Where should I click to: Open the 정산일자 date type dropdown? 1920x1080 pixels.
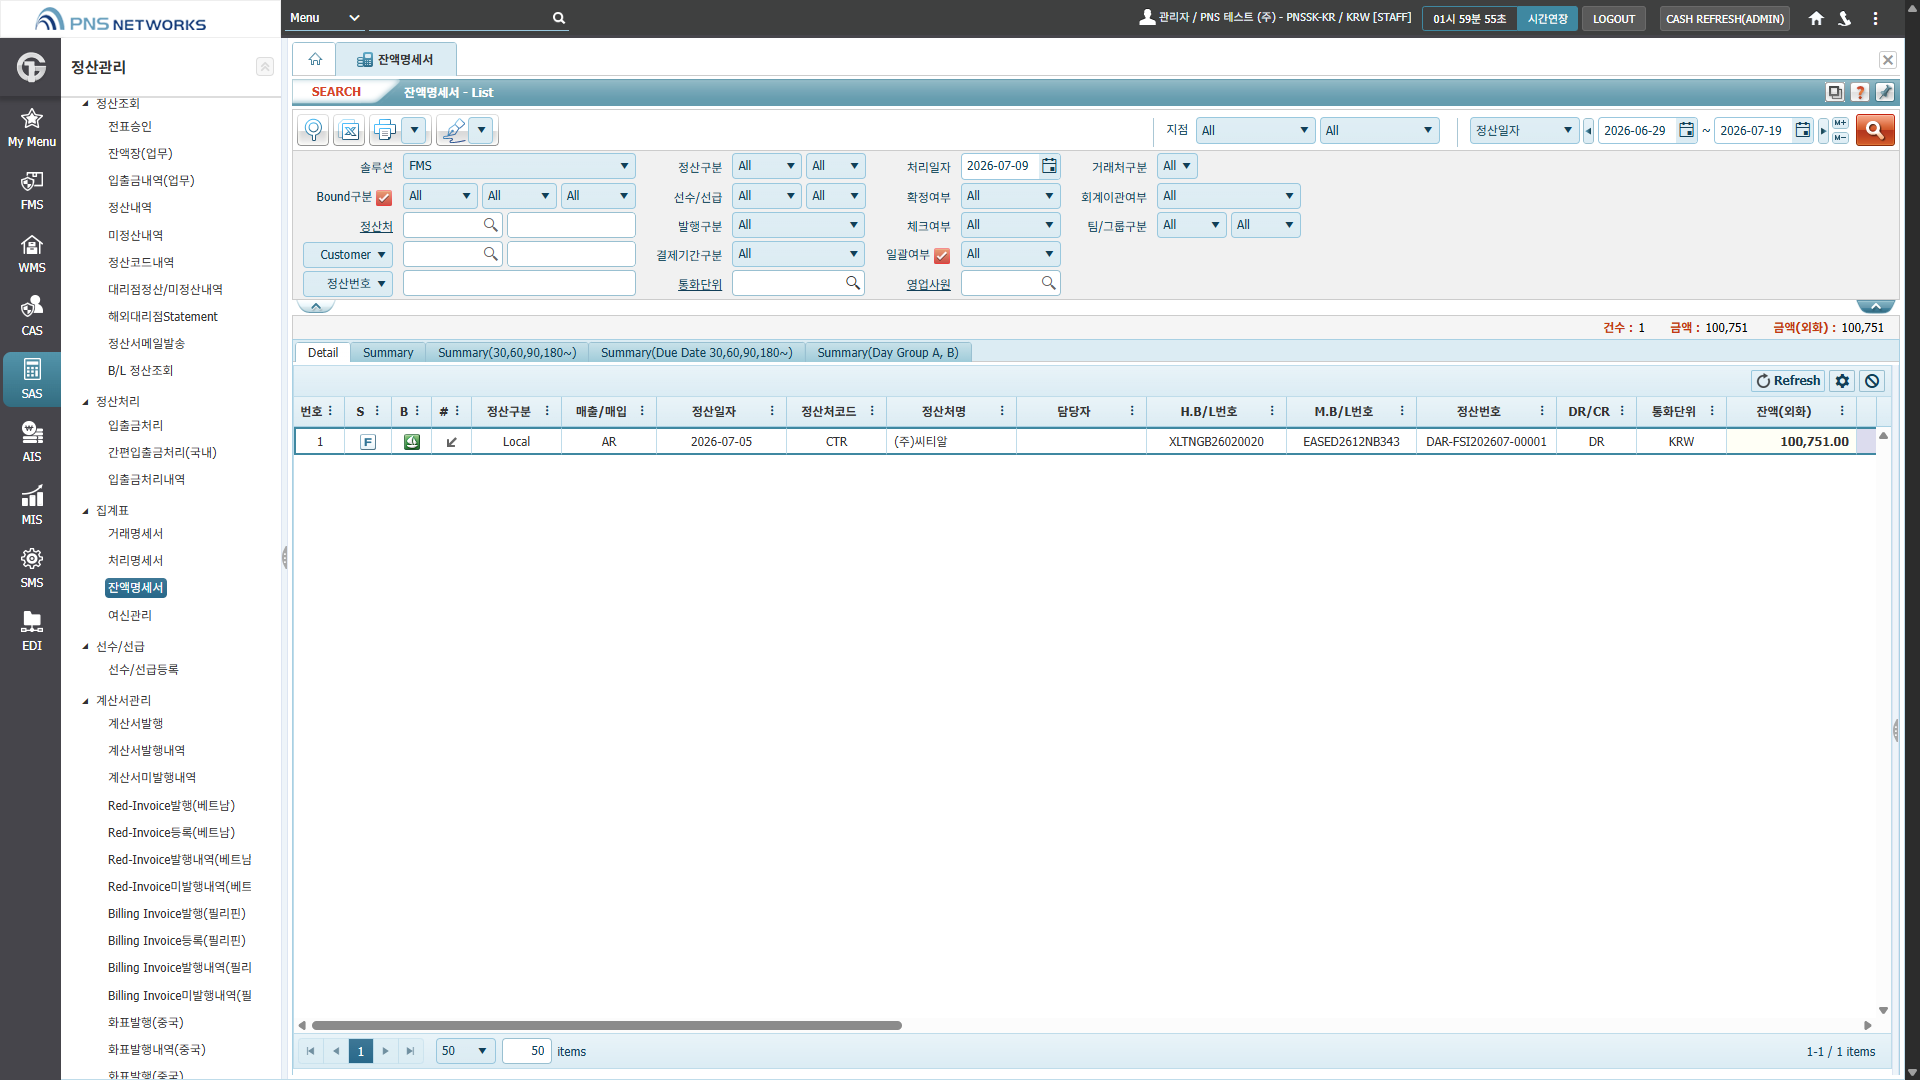pos(1524,130)
